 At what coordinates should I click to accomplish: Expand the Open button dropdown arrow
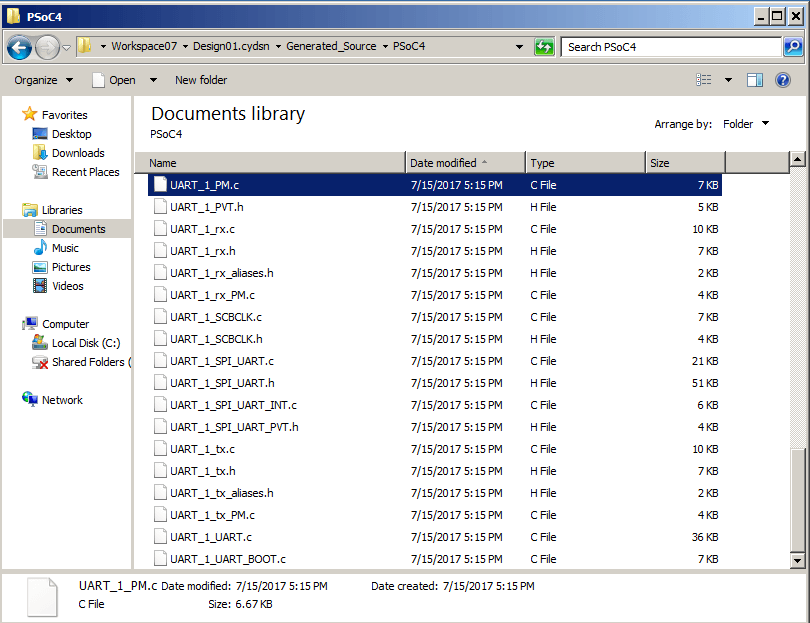pyautogui.click(x=153, y=80)
